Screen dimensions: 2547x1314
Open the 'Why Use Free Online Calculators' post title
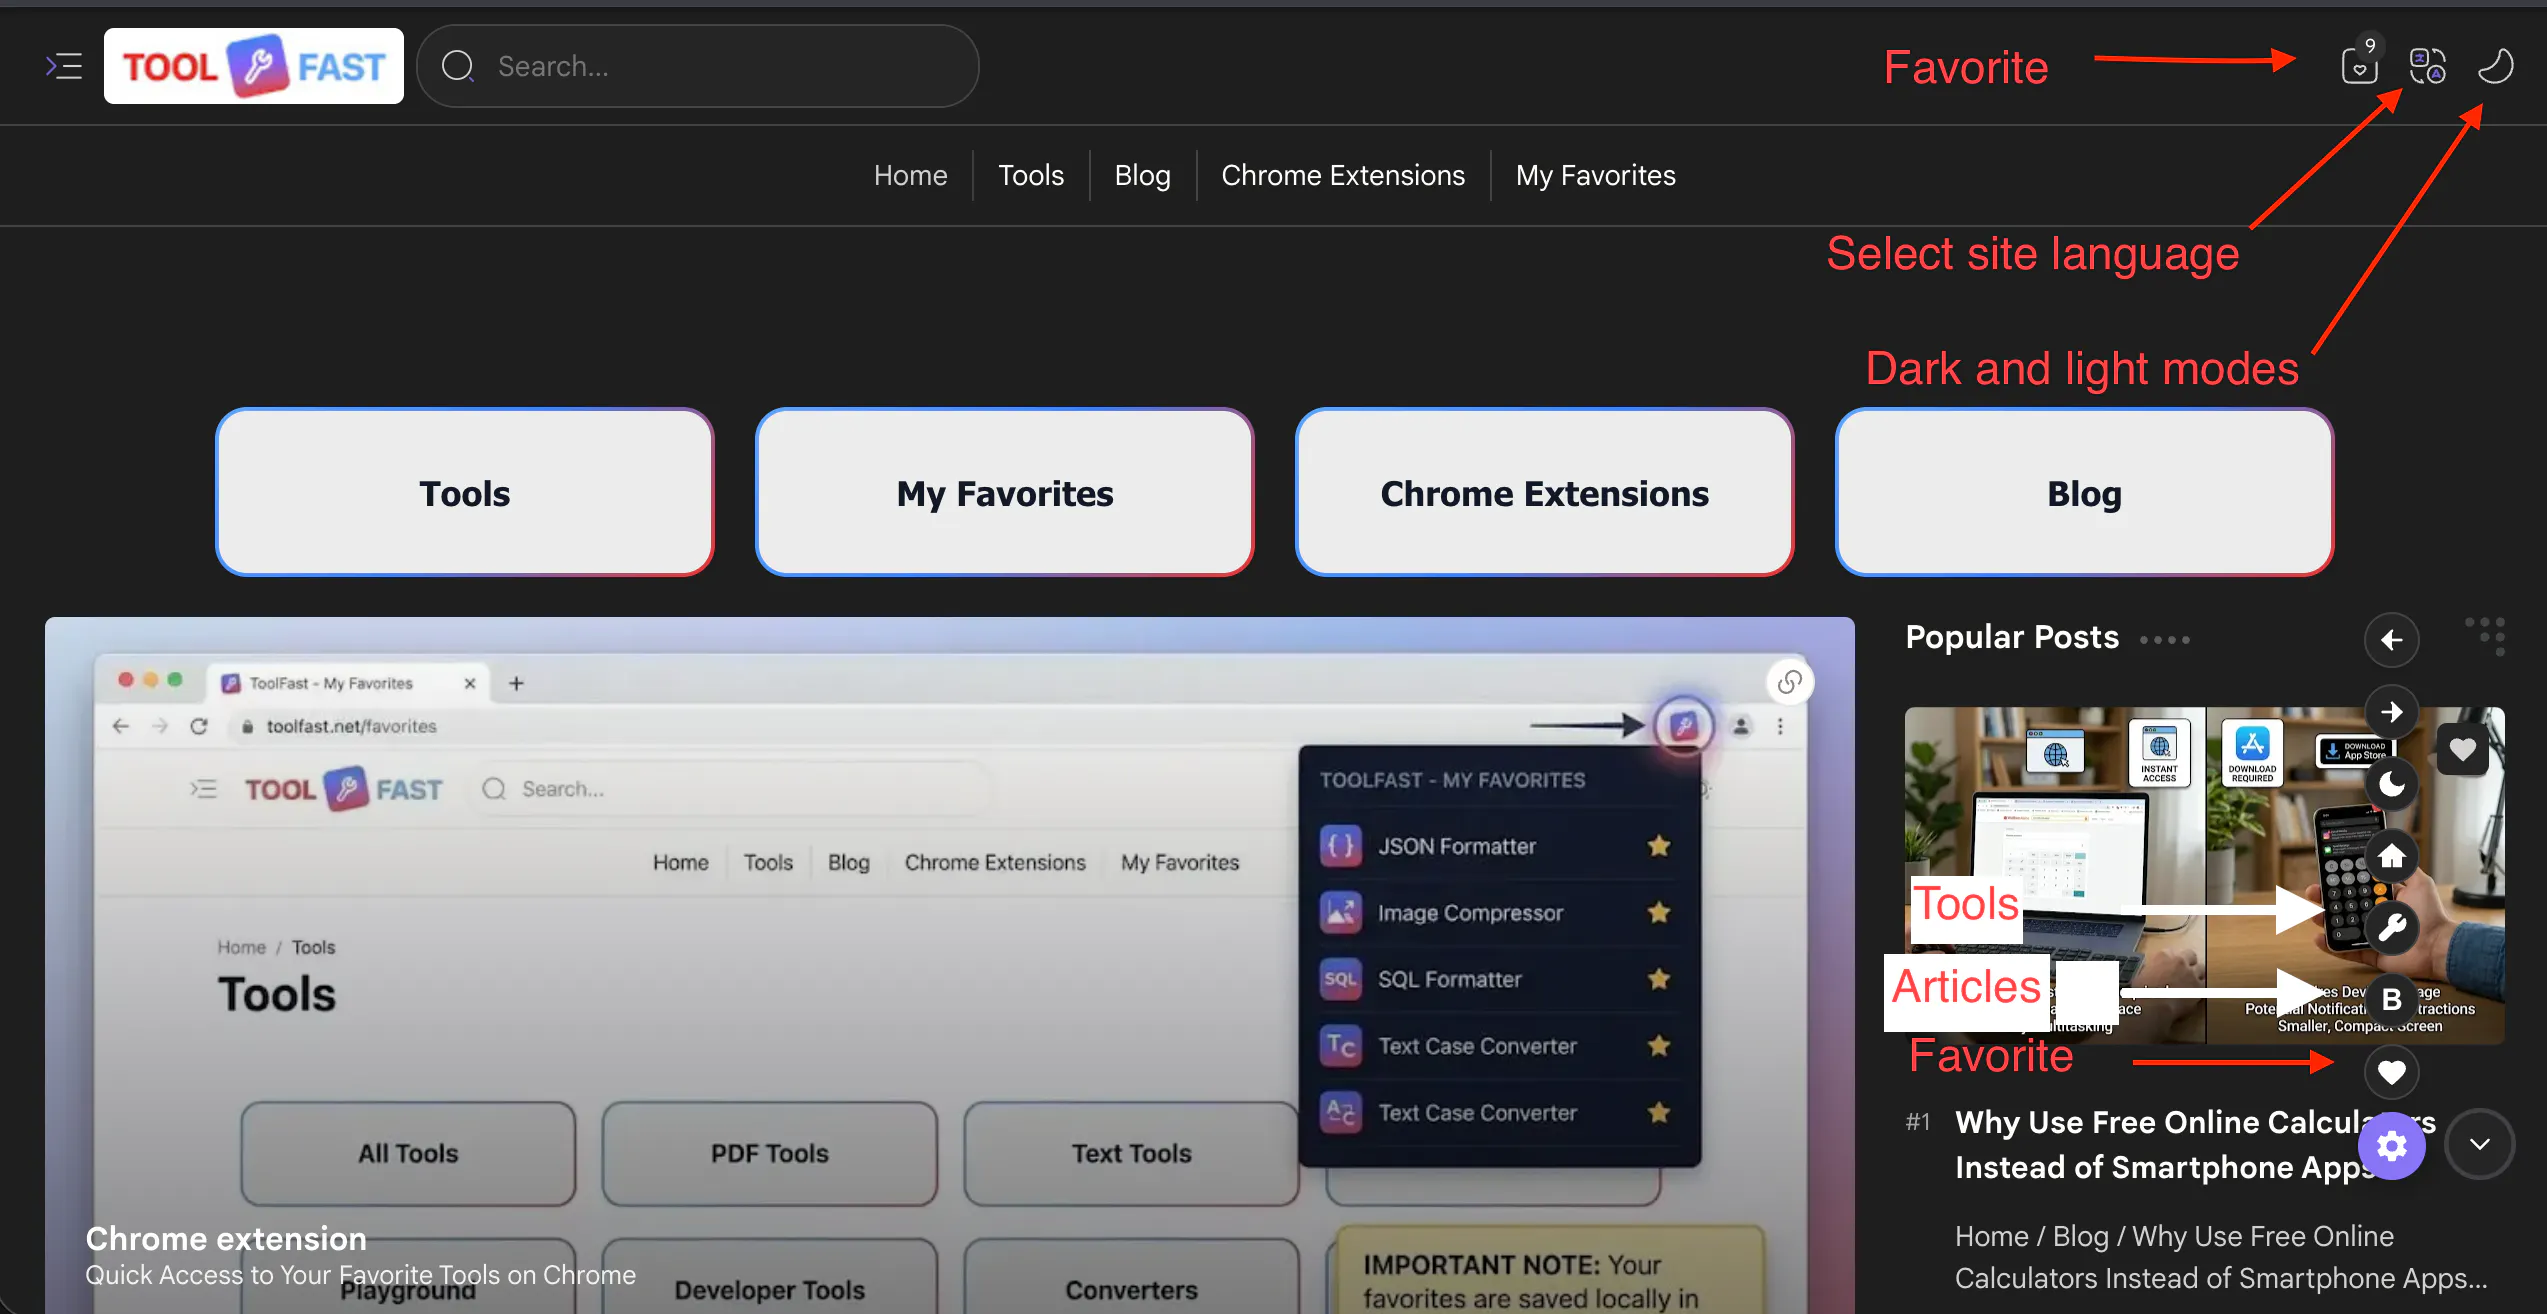pyautogui.click(x=2195, y=1144)
